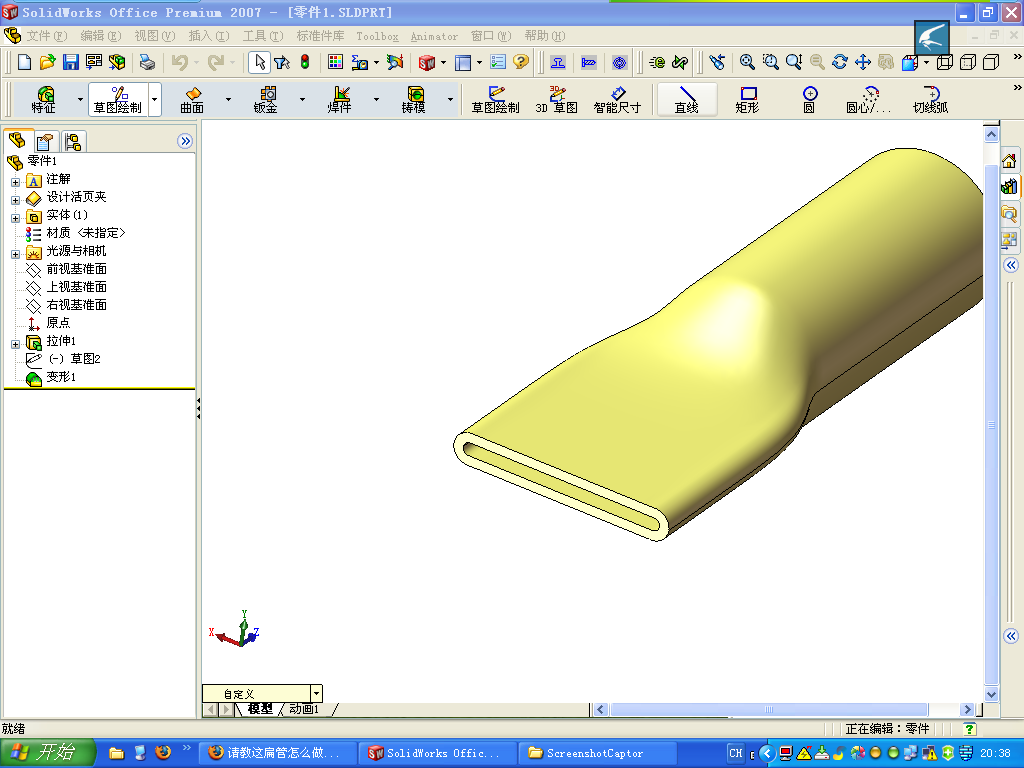Click the graphics area horizontal scrollbar
This screenshot has height=768, width=1024.
[770, 708]
